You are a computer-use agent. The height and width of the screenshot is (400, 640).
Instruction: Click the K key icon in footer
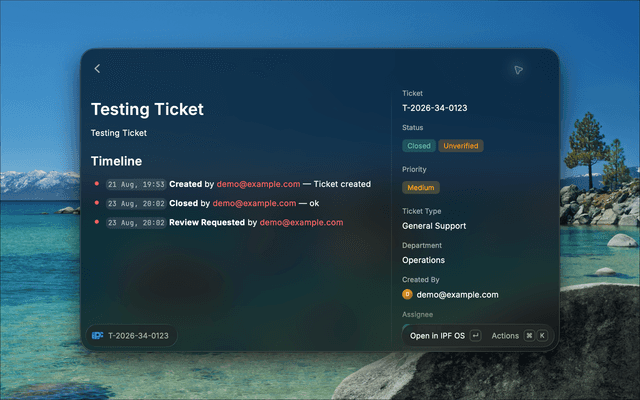pyautogui.click(x=542, y=336)
